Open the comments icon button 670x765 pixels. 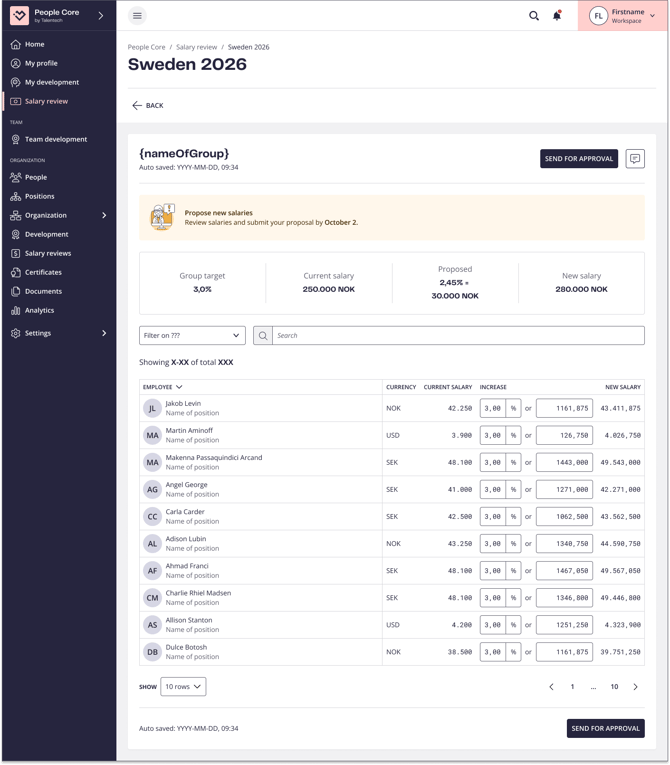[x=635, y=159]
